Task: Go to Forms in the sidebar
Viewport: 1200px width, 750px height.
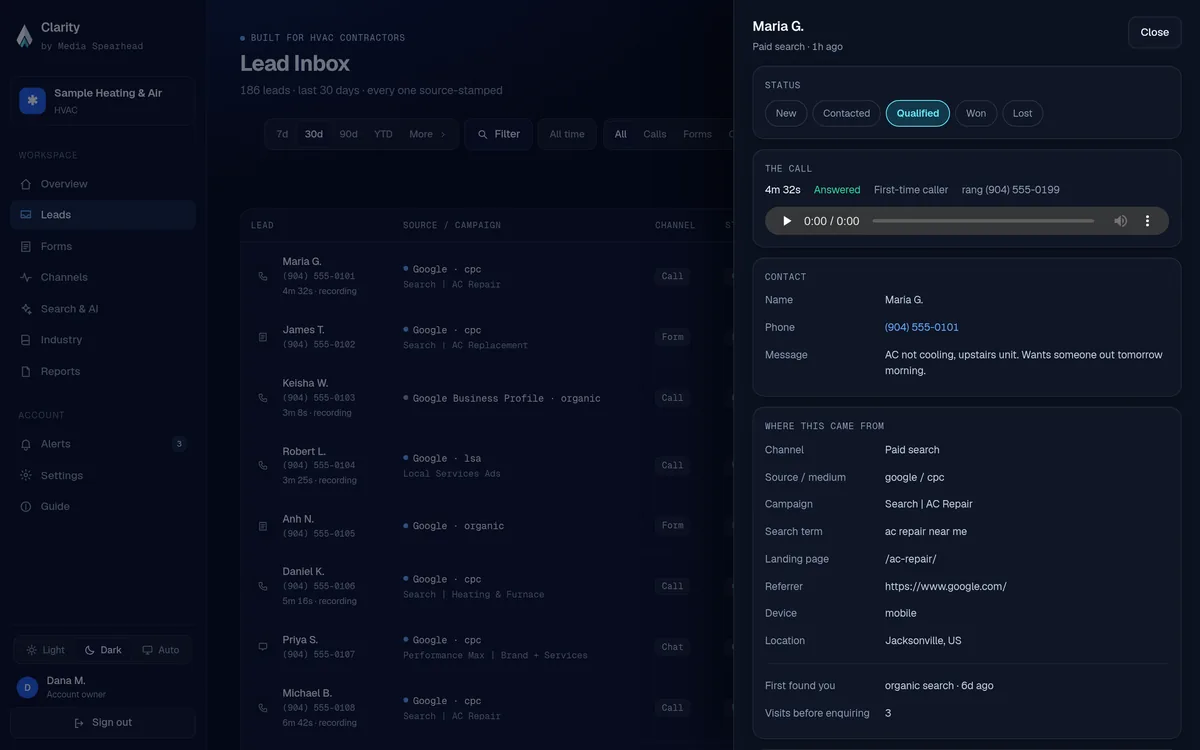Action: (103, 246)
